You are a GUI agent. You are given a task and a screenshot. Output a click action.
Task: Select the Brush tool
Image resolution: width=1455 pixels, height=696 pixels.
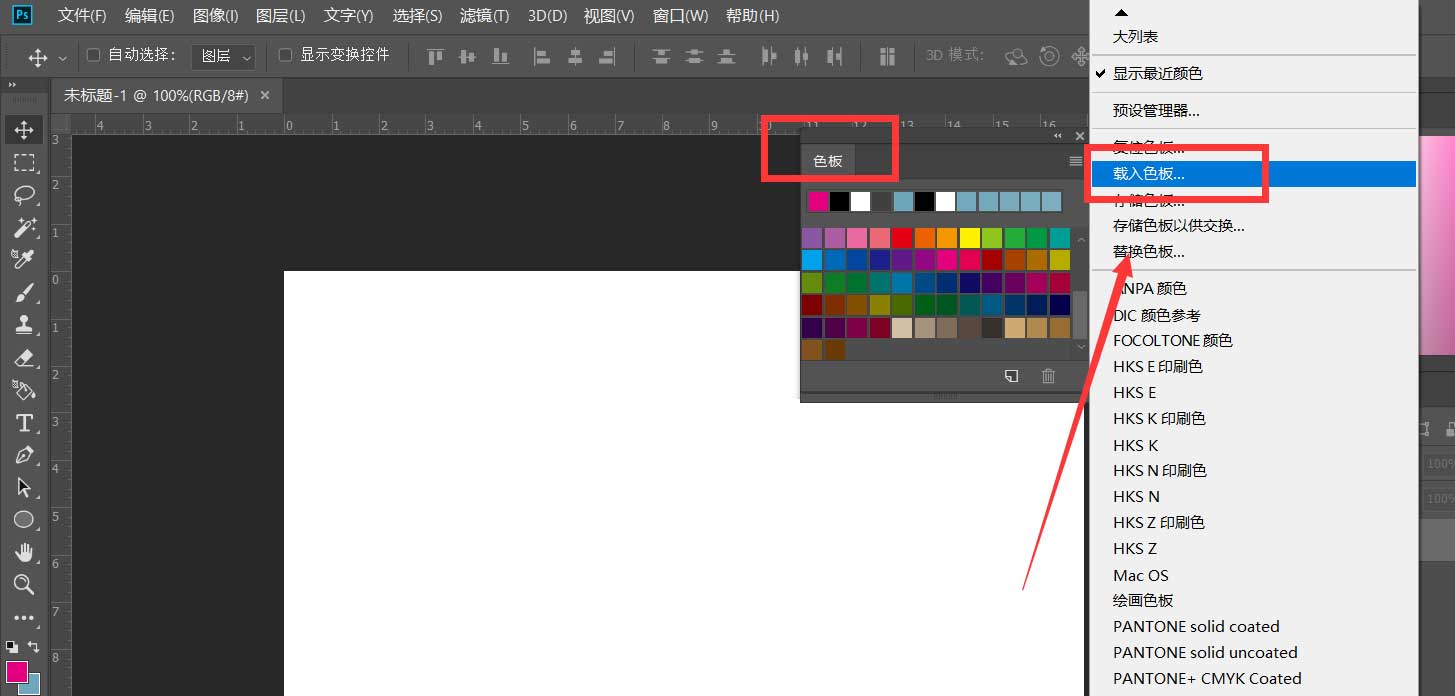(24, 292)
